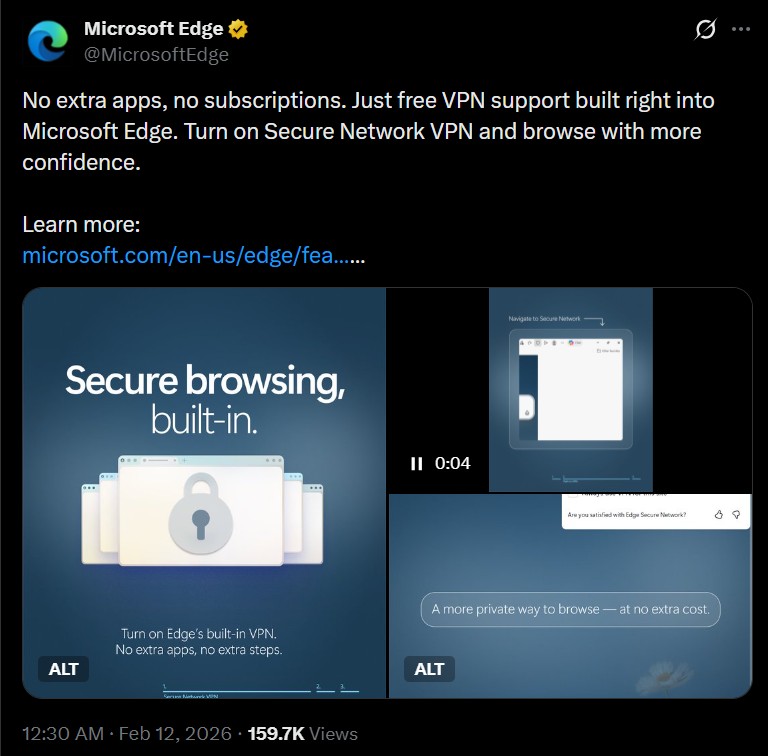Image resolution: width=768 pixels, height=756 pixels.
Task: Pause the video in the tweet
Action: [416, 463]
